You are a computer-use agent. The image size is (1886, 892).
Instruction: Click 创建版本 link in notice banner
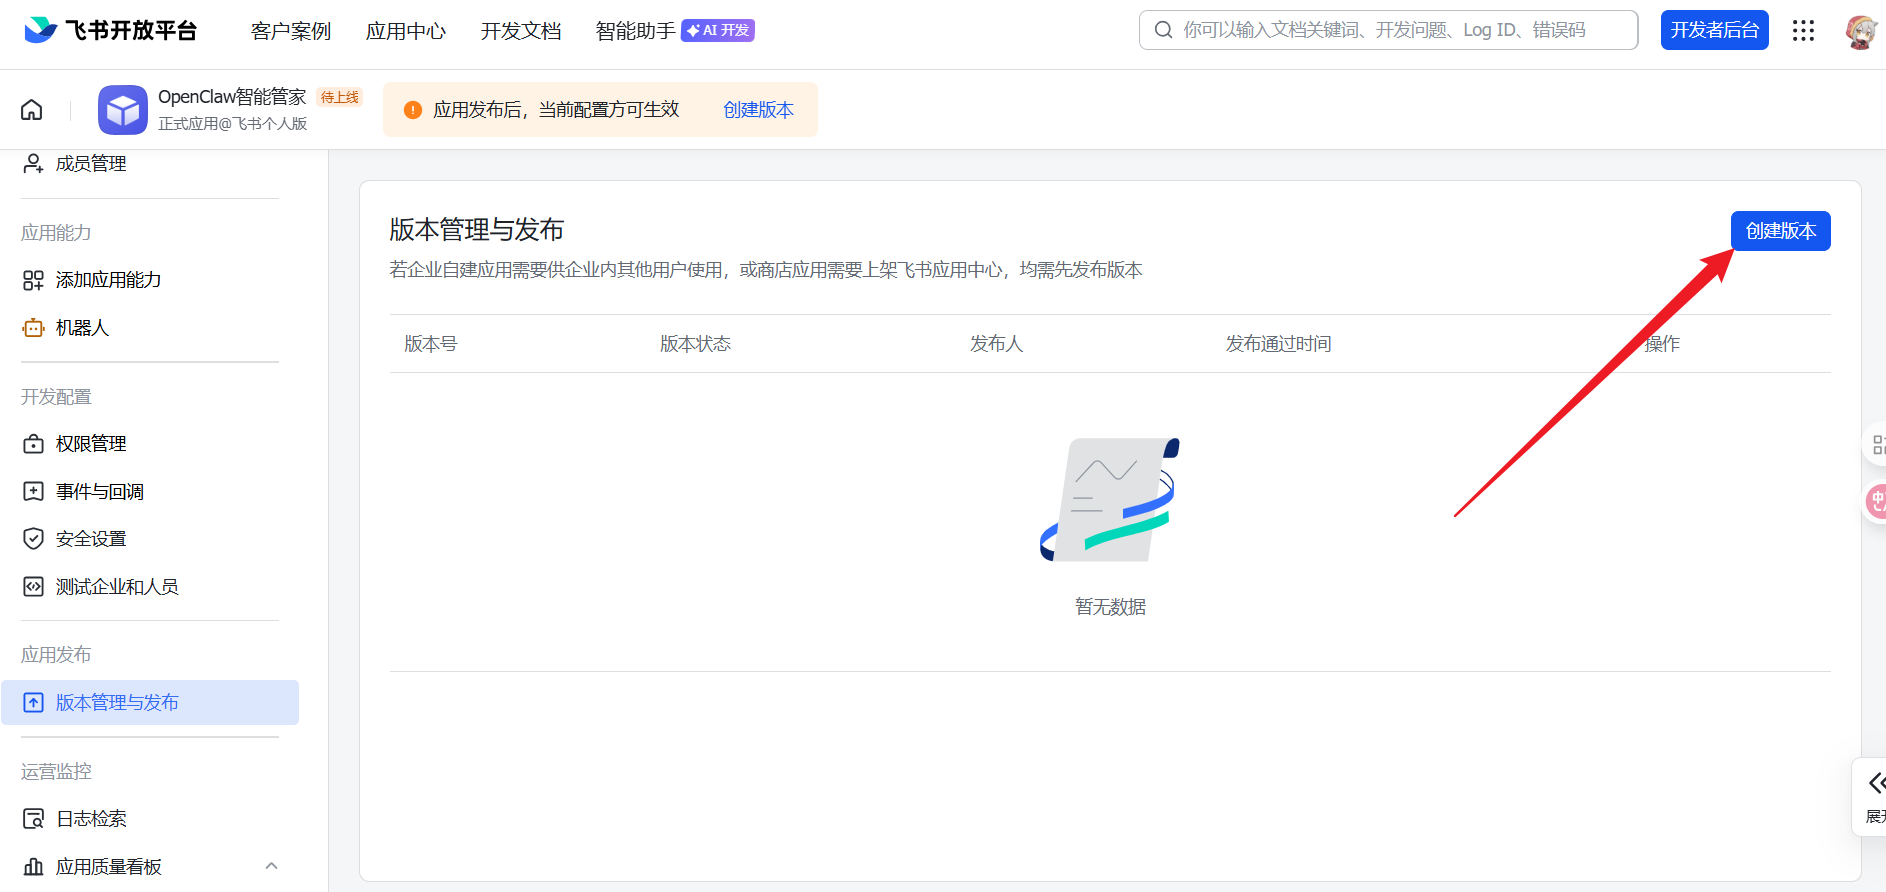pos(758,110)
